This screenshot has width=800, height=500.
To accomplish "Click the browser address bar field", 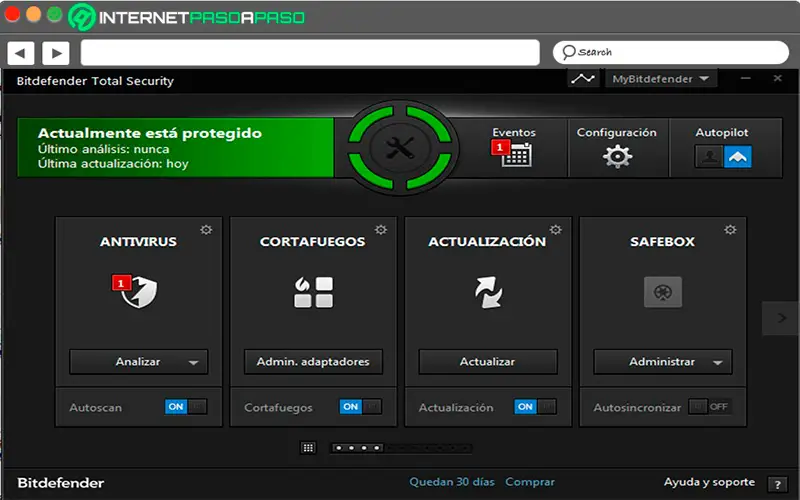I will tap(310, 53).
